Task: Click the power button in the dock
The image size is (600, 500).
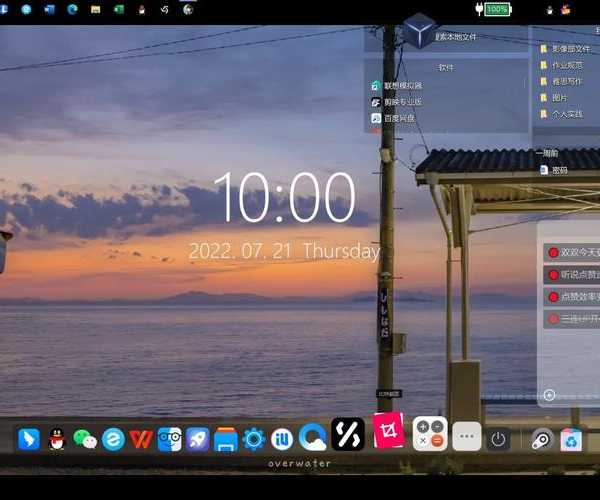Action: (499, 439)
